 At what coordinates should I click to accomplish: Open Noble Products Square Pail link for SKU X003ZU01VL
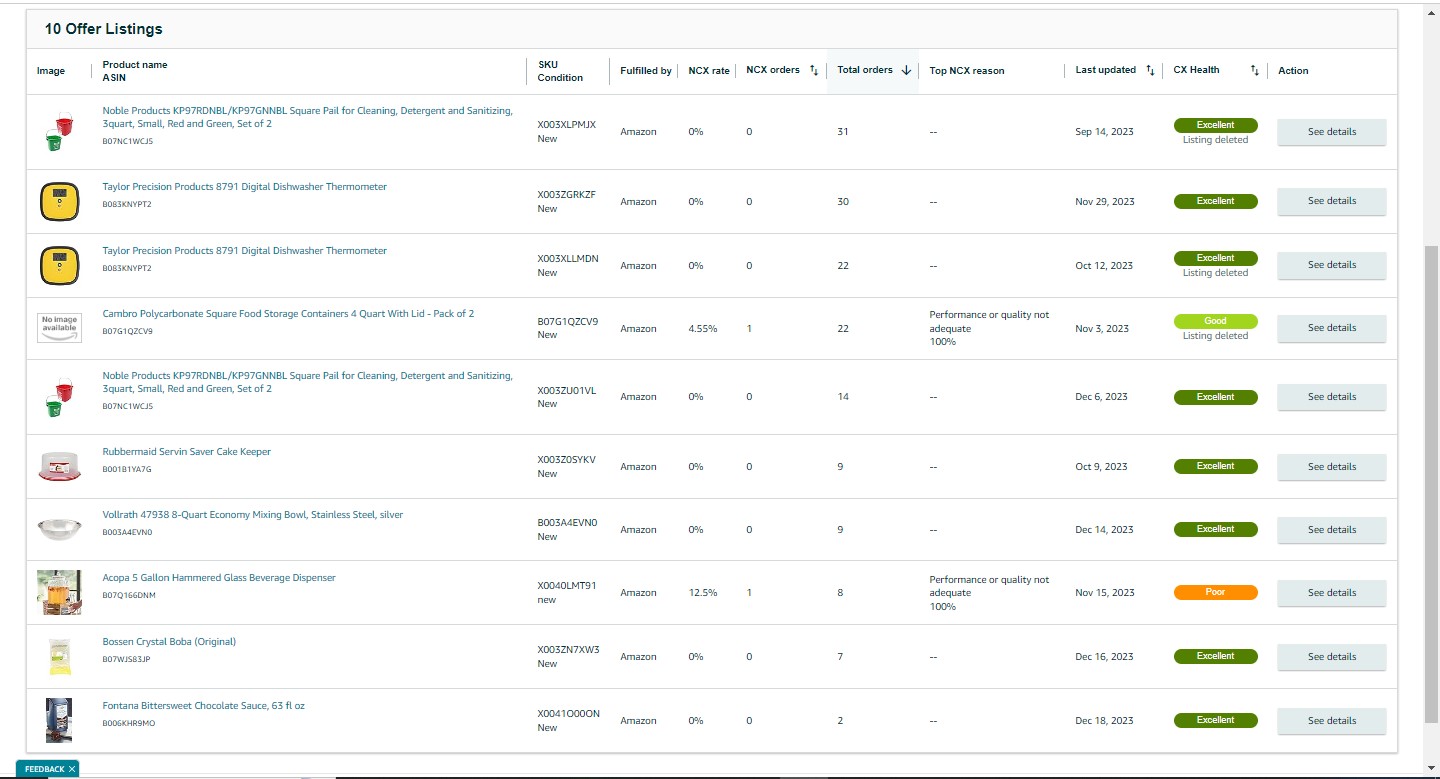[307, 382]
